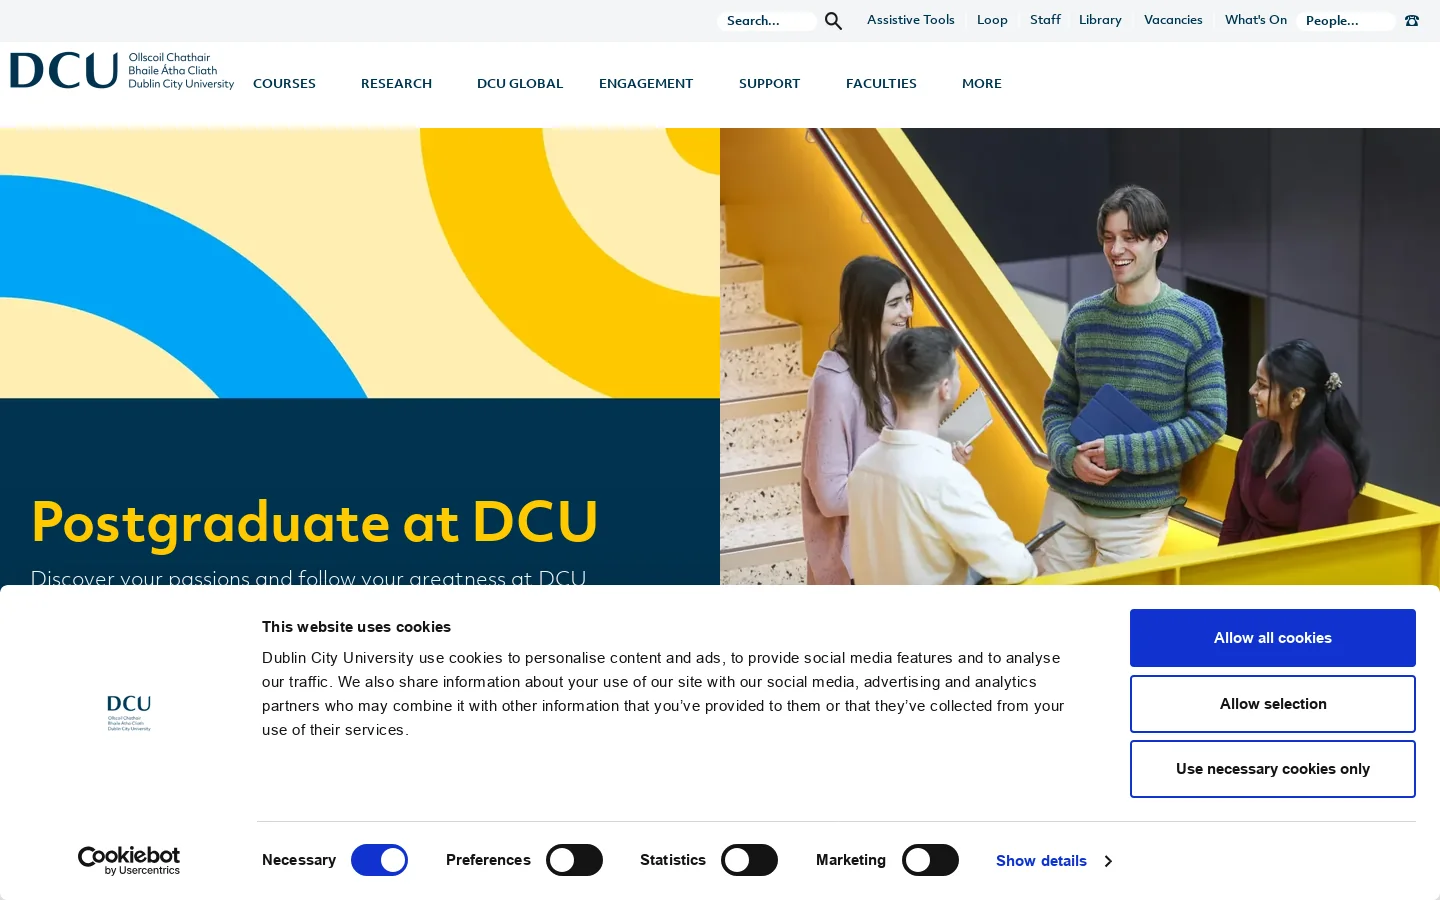Click the DCU logo in the cookie banner
Screen dimensions: 1440x900
[x=129, y=713]
